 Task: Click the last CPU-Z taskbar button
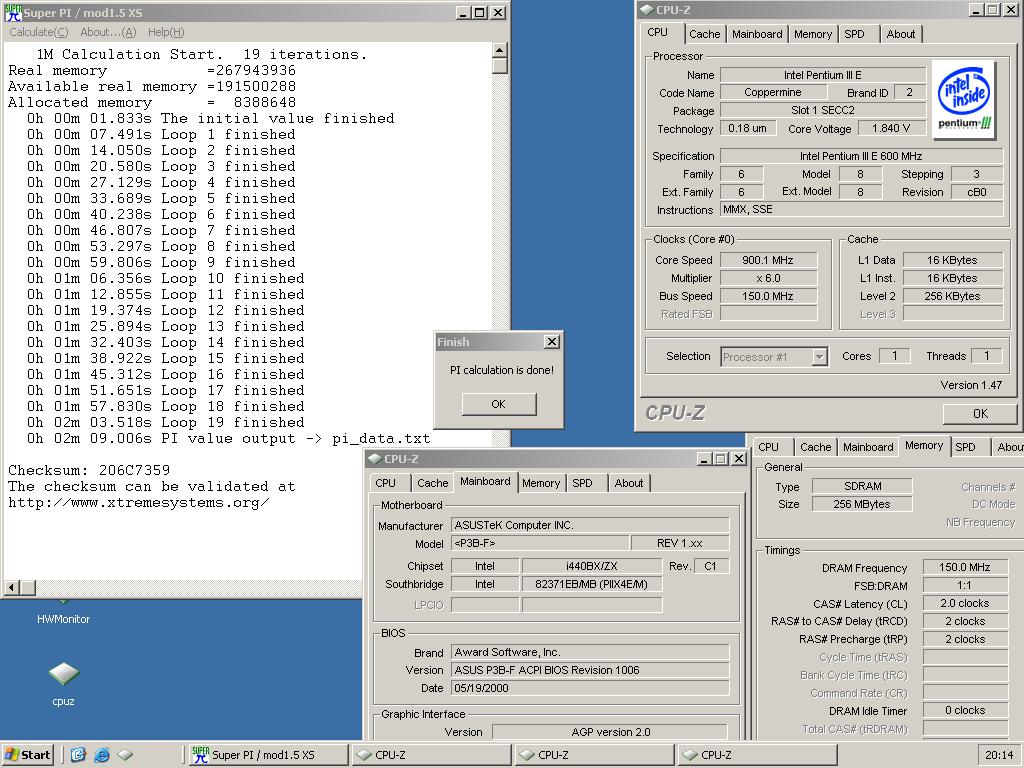pyautogui.click(x=757, y=755)
